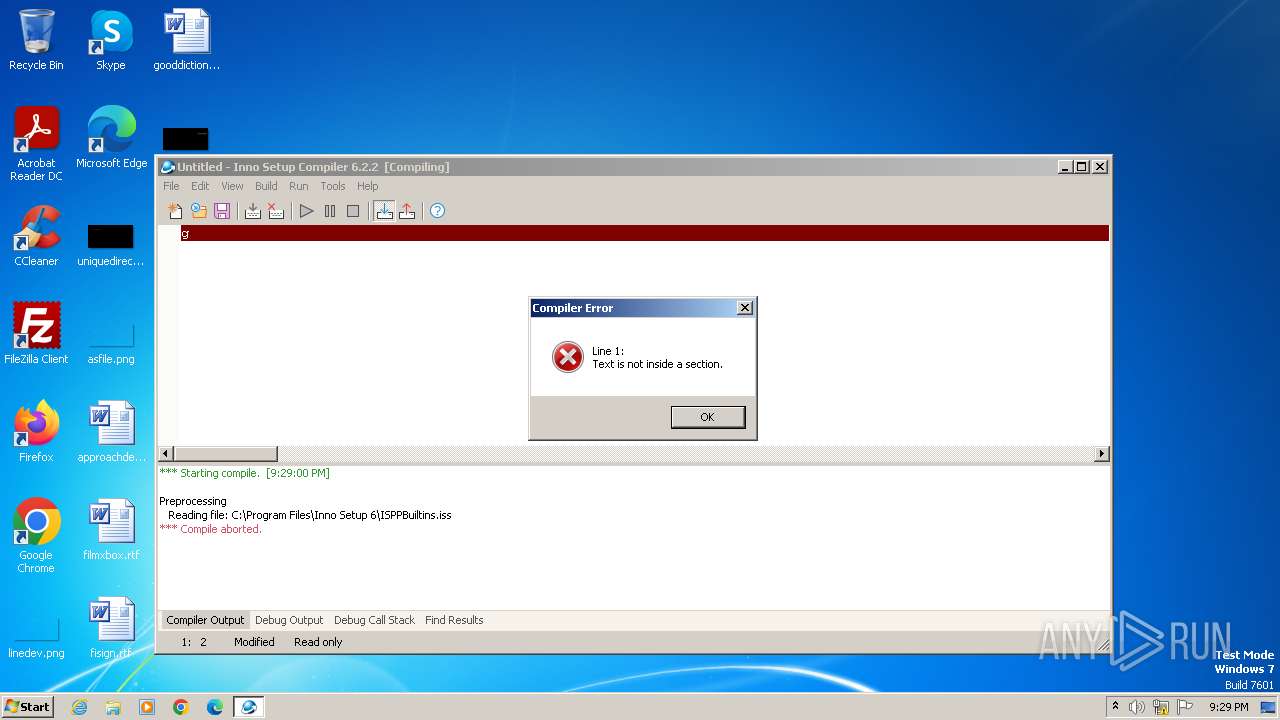Select the linedev.png desktop file
Screen dimensions: 1280x720
tap(36, 640)
